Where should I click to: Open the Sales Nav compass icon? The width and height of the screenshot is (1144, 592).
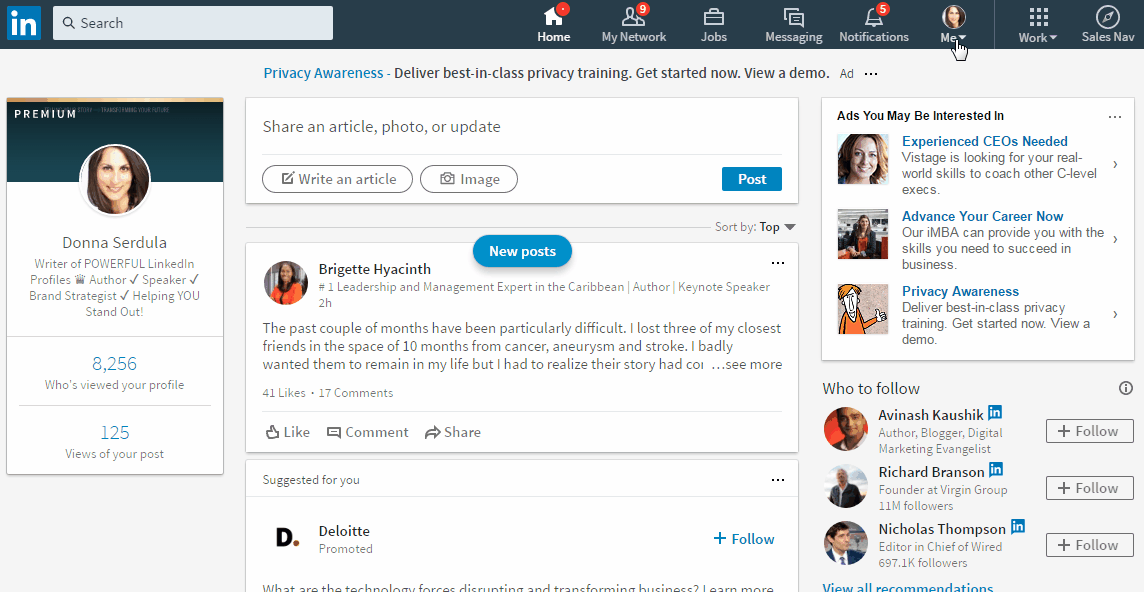coord(1108,17)
